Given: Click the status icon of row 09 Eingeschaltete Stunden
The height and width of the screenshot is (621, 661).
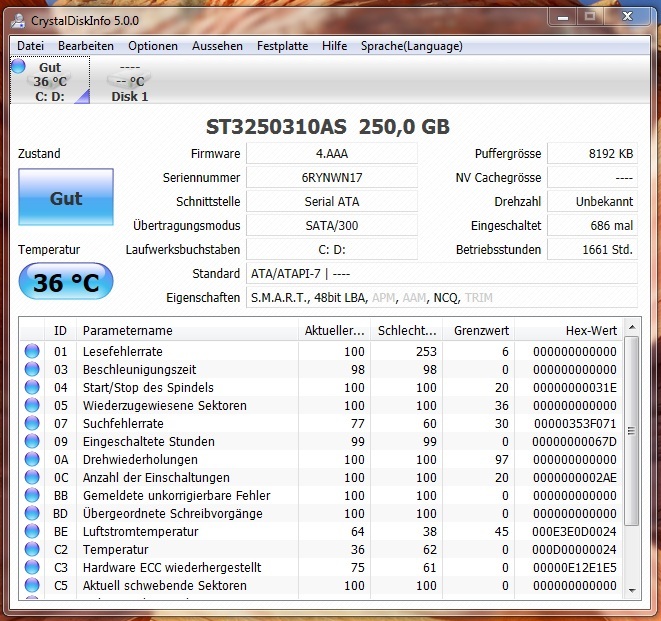Looking at the screenshot, I should [32, 441].
